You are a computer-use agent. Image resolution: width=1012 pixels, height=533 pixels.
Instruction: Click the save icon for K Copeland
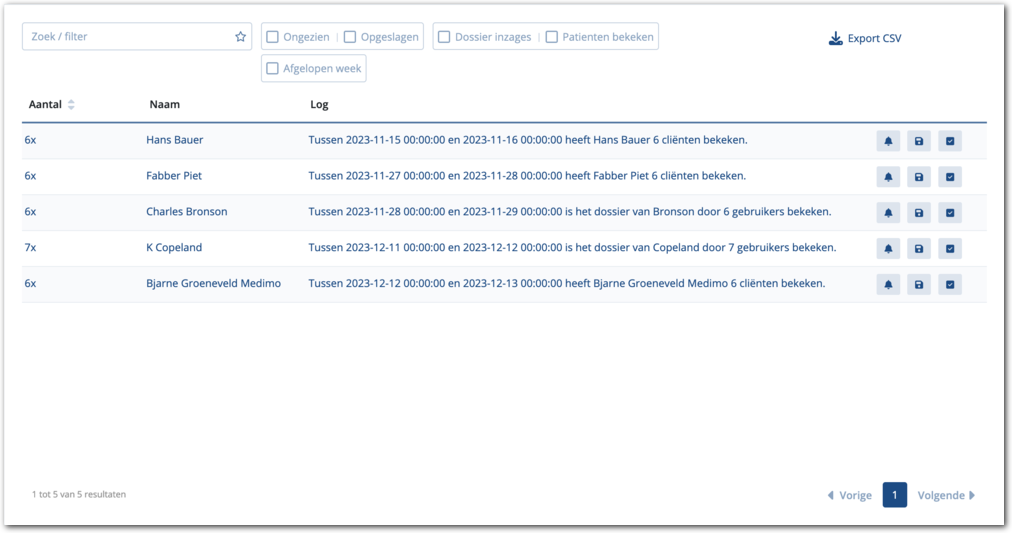tap(919, 249)
